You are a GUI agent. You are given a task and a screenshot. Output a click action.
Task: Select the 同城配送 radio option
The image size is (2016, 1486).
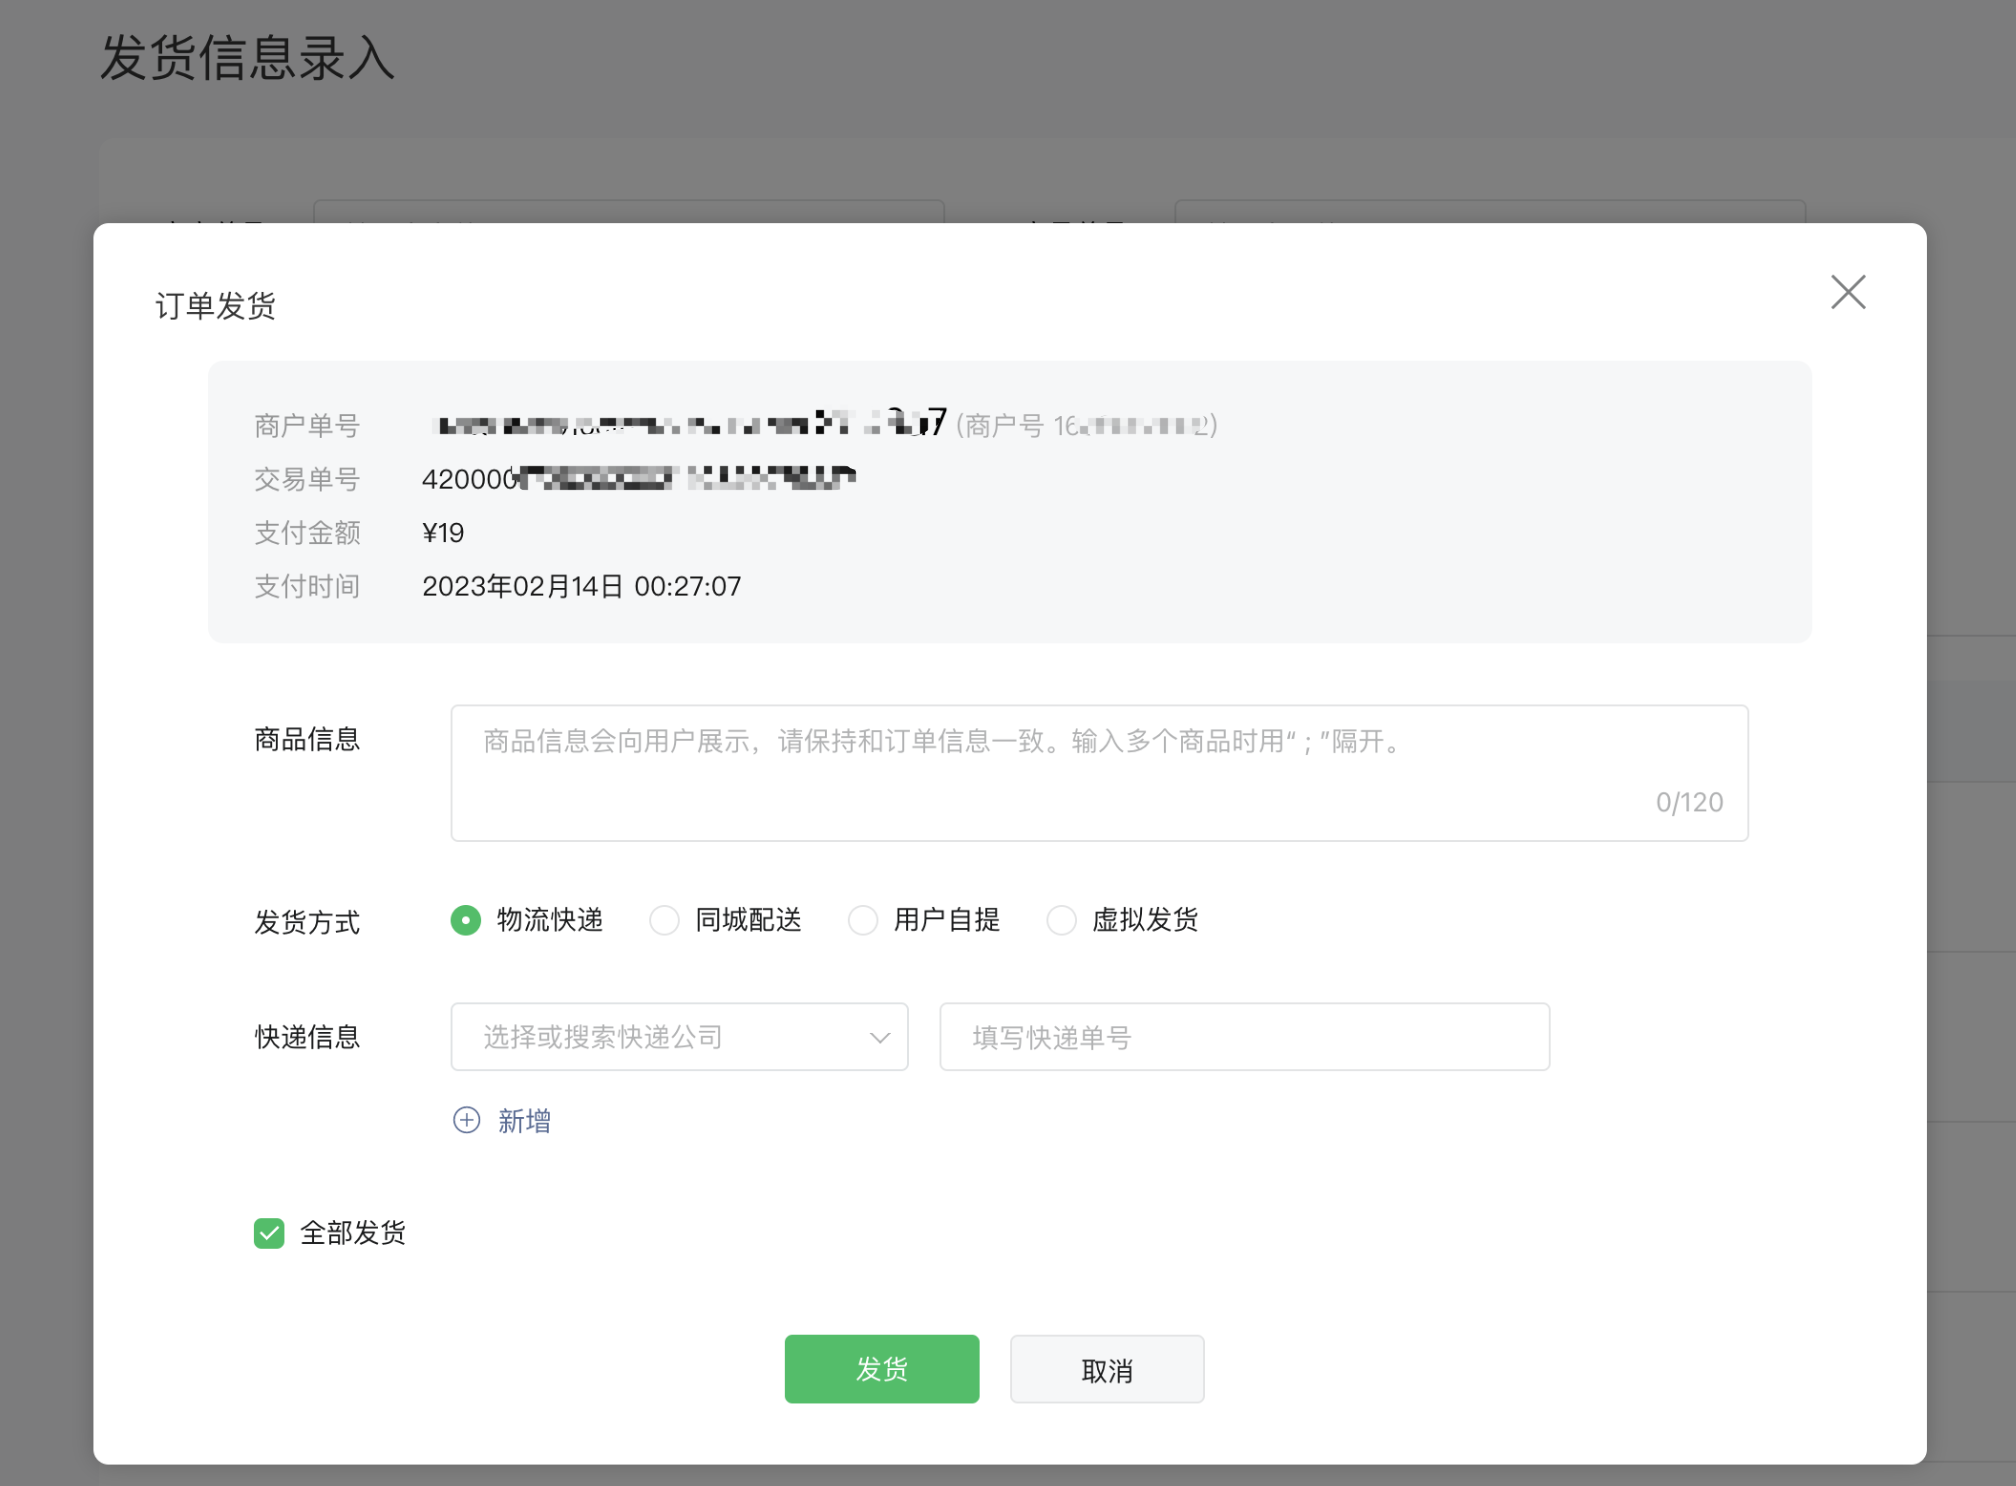664,920
